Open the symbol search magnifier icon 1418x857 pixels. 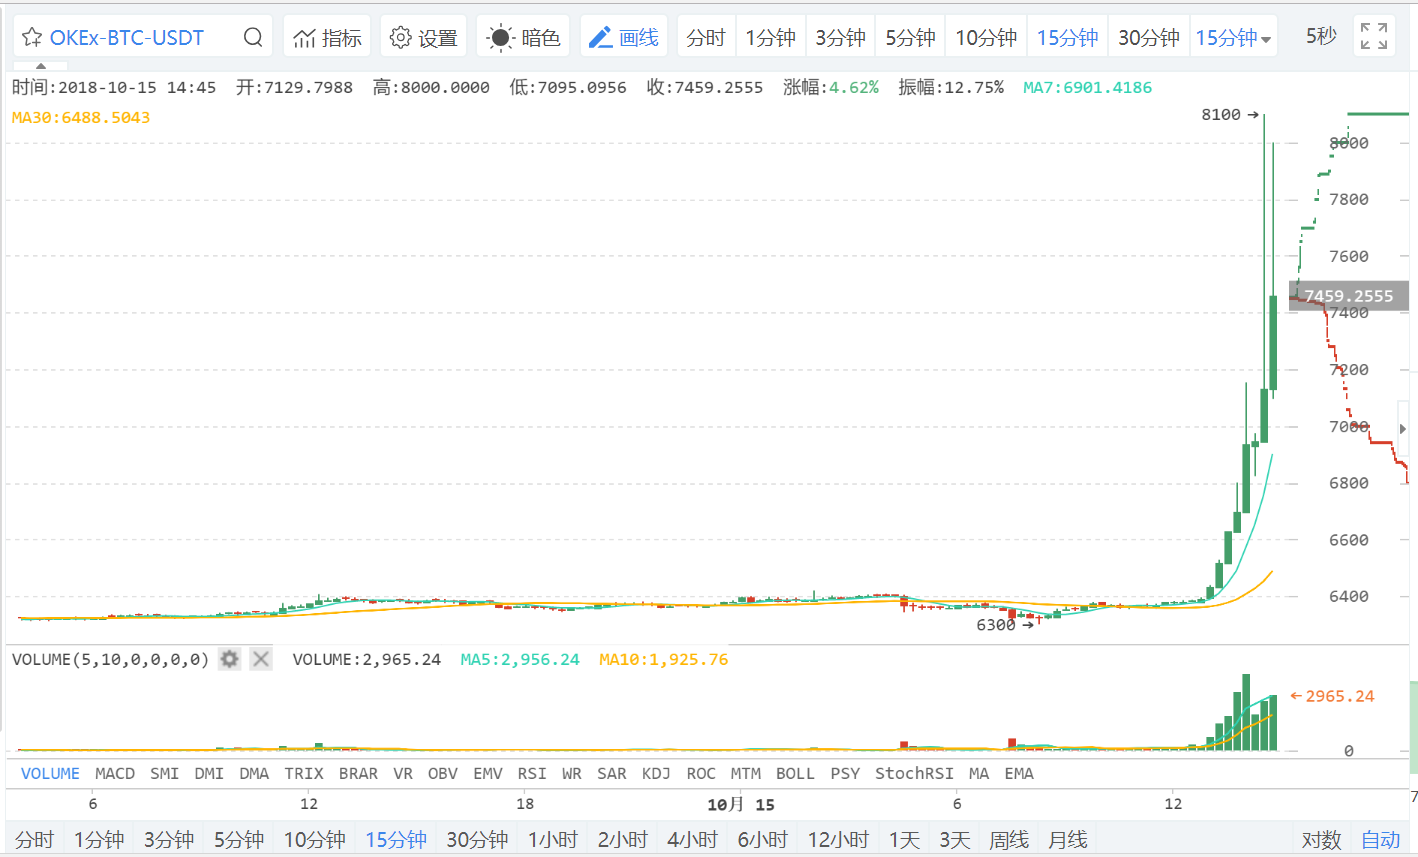point(253,38)
